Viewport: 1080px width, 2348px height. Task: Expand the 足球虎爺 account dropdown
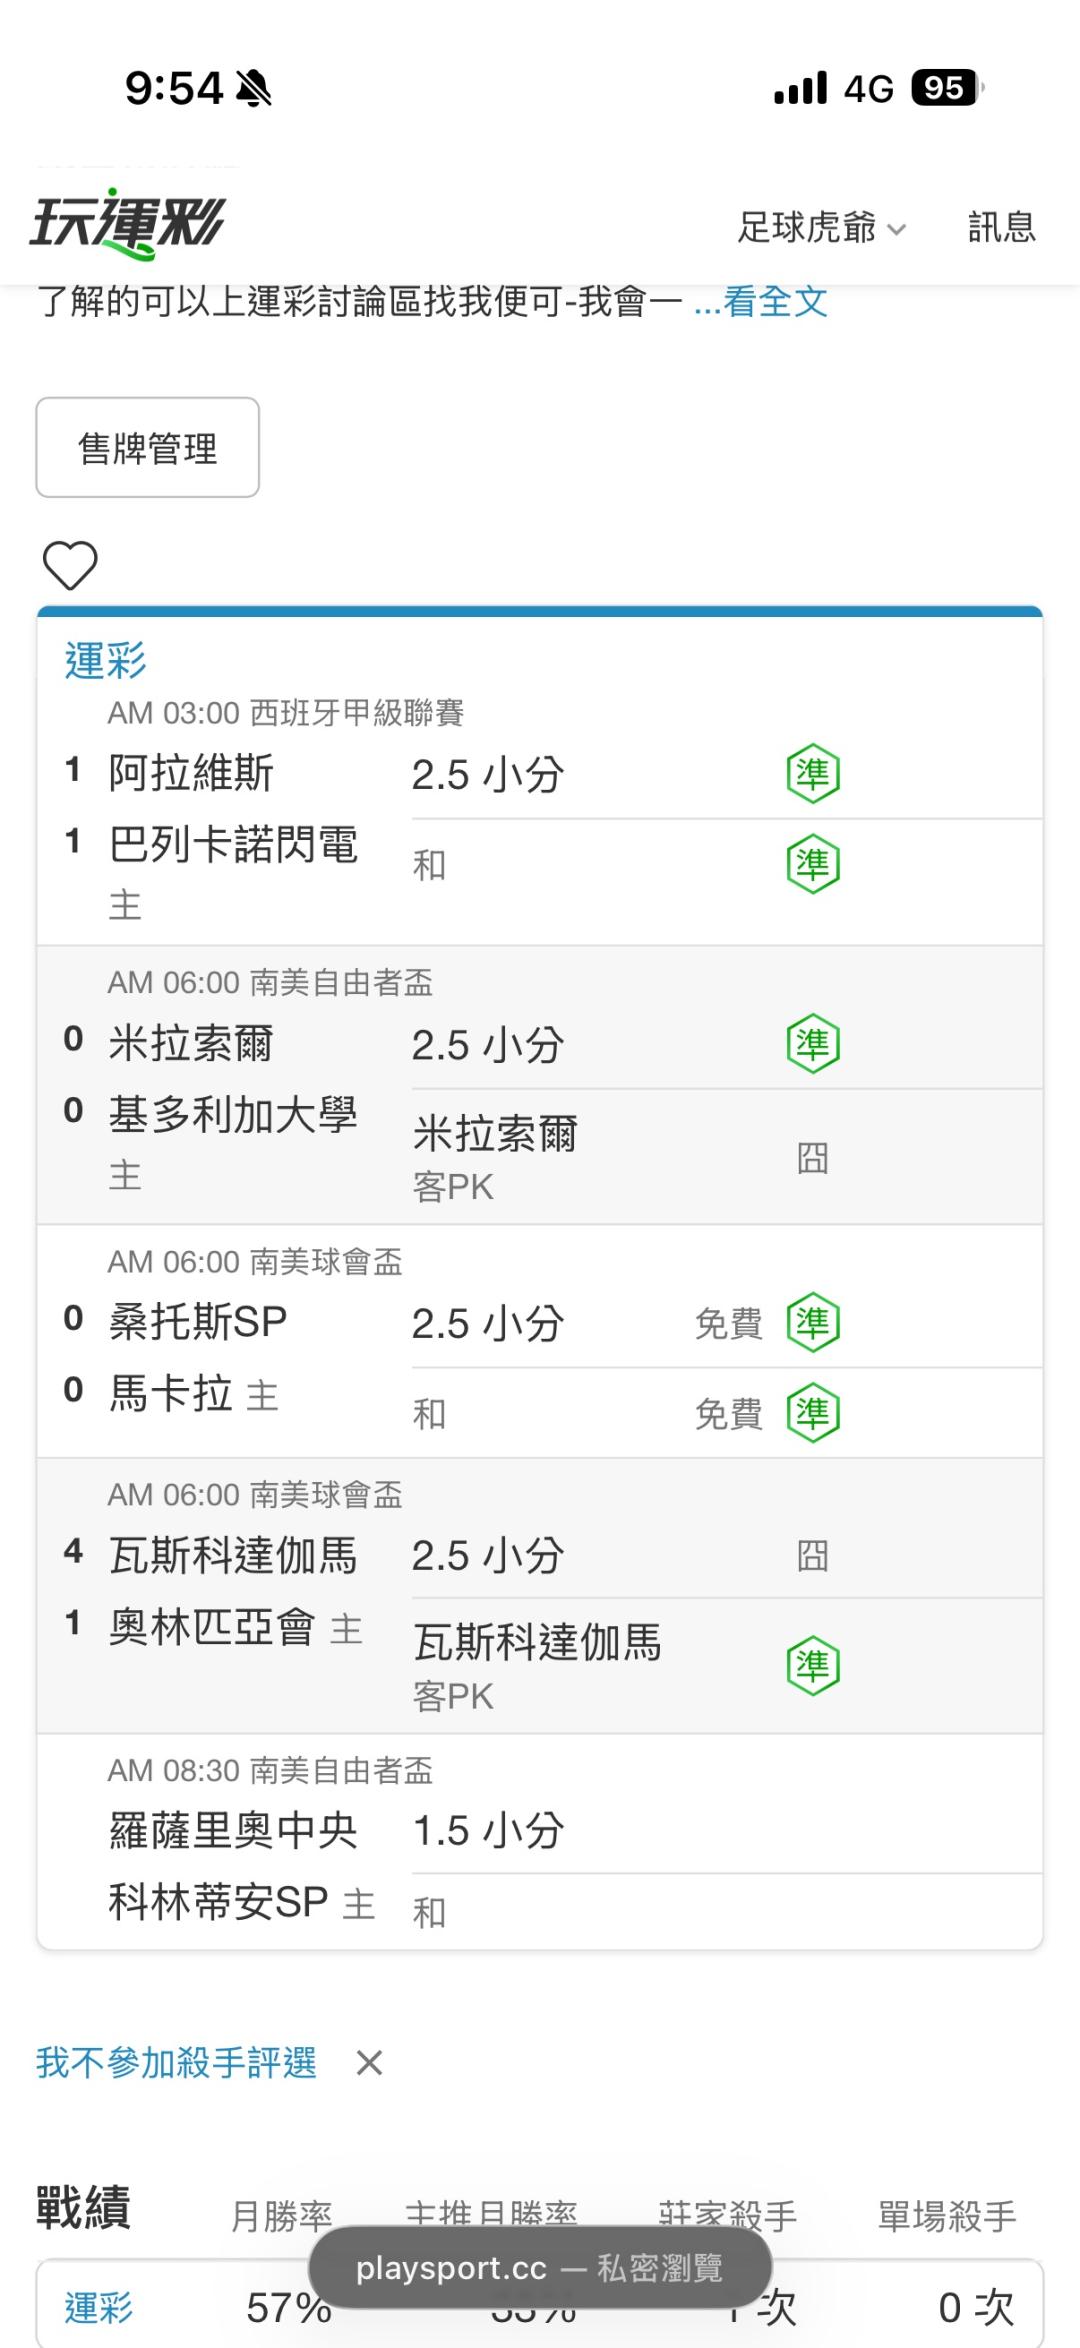pyautogui.click(x=822, y=228)
